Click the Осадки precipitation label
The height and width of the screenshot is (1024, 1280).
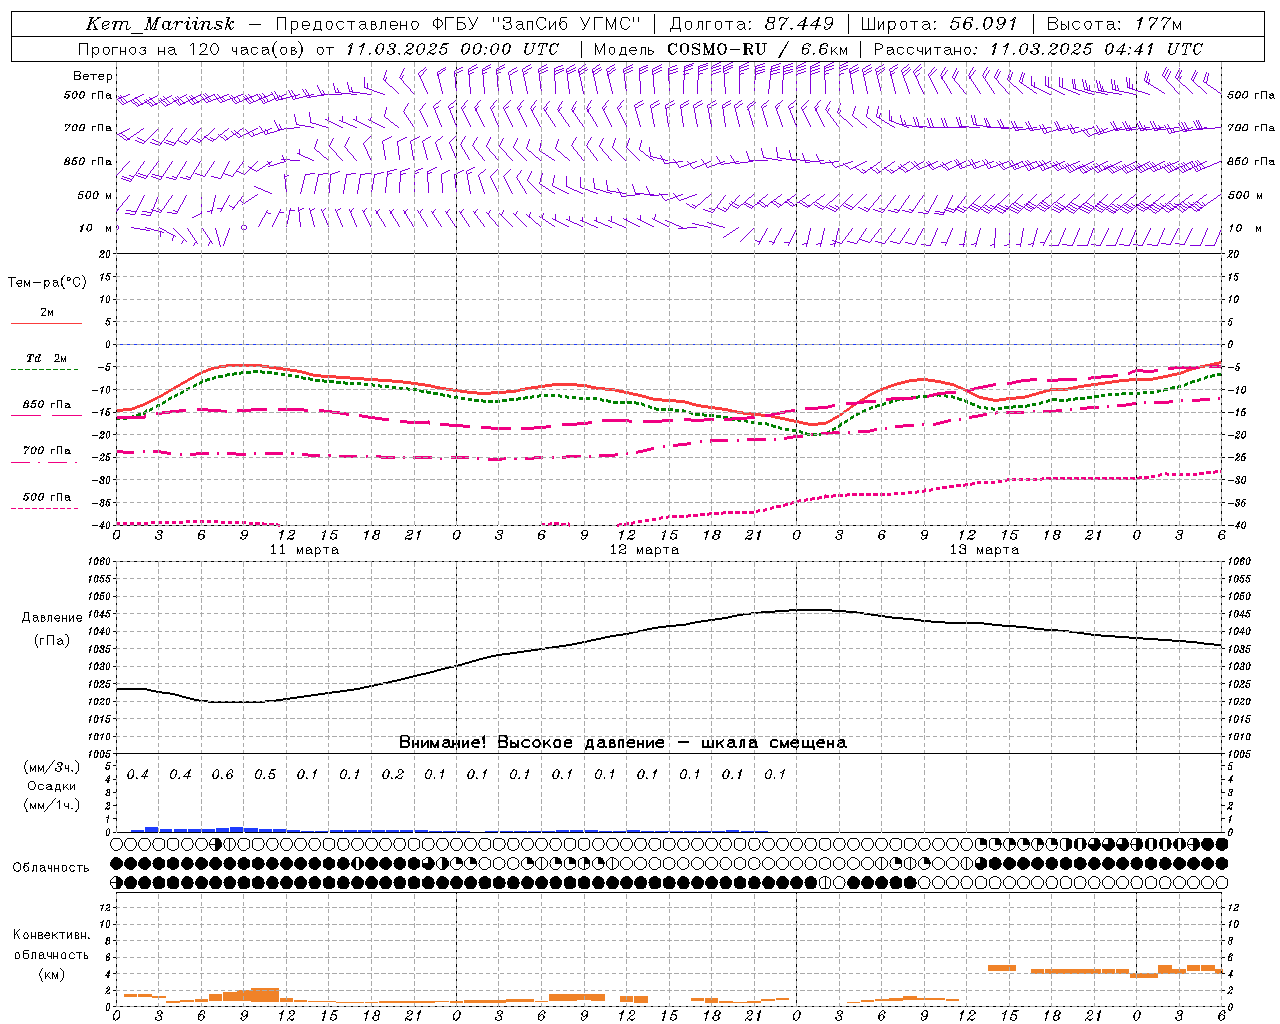pyautogui.click(x=52, y=786)
